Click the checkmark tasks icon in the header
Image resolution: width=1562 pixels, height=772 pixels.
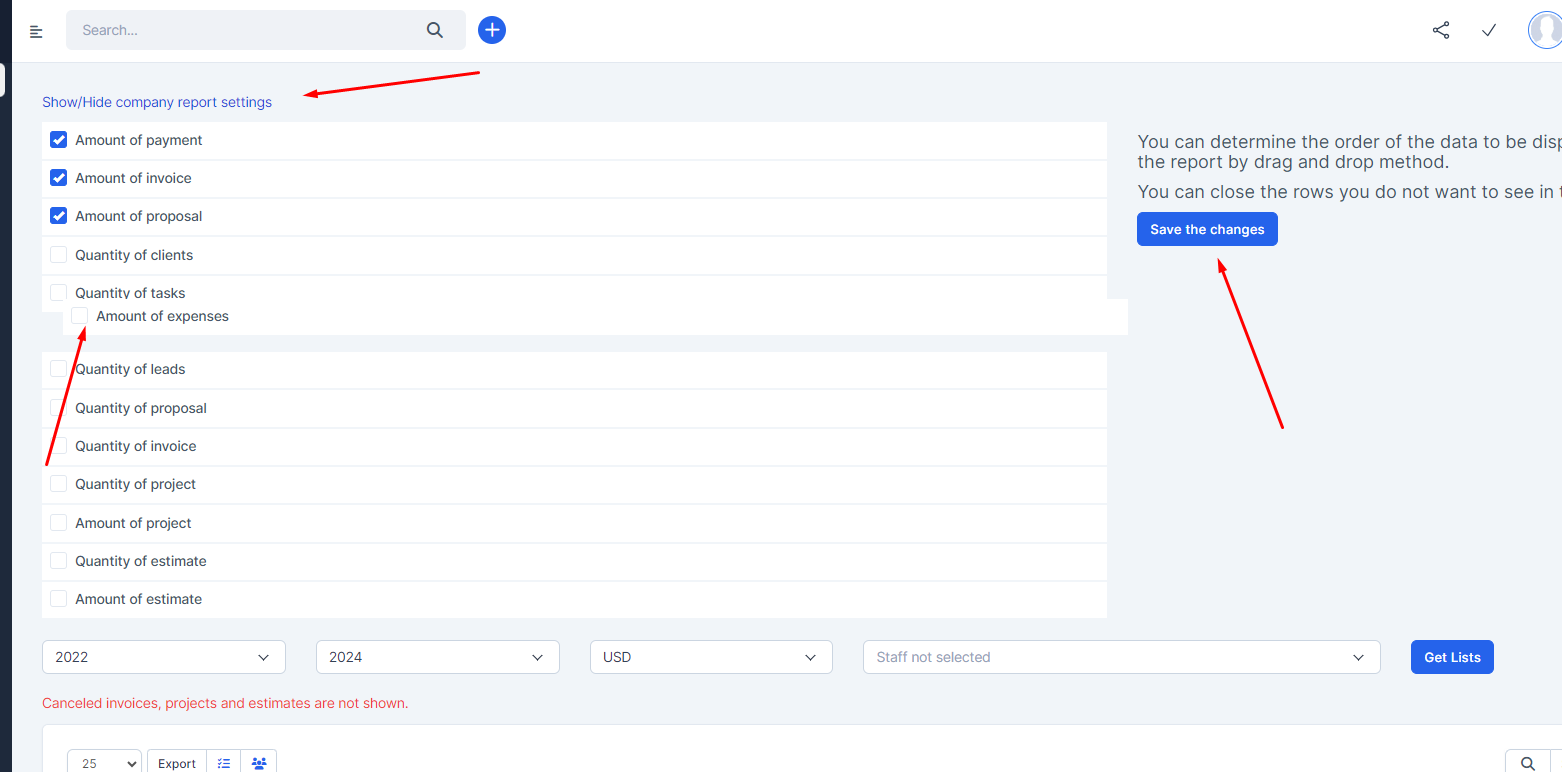pyautogui.click(x=1489, y=30)
